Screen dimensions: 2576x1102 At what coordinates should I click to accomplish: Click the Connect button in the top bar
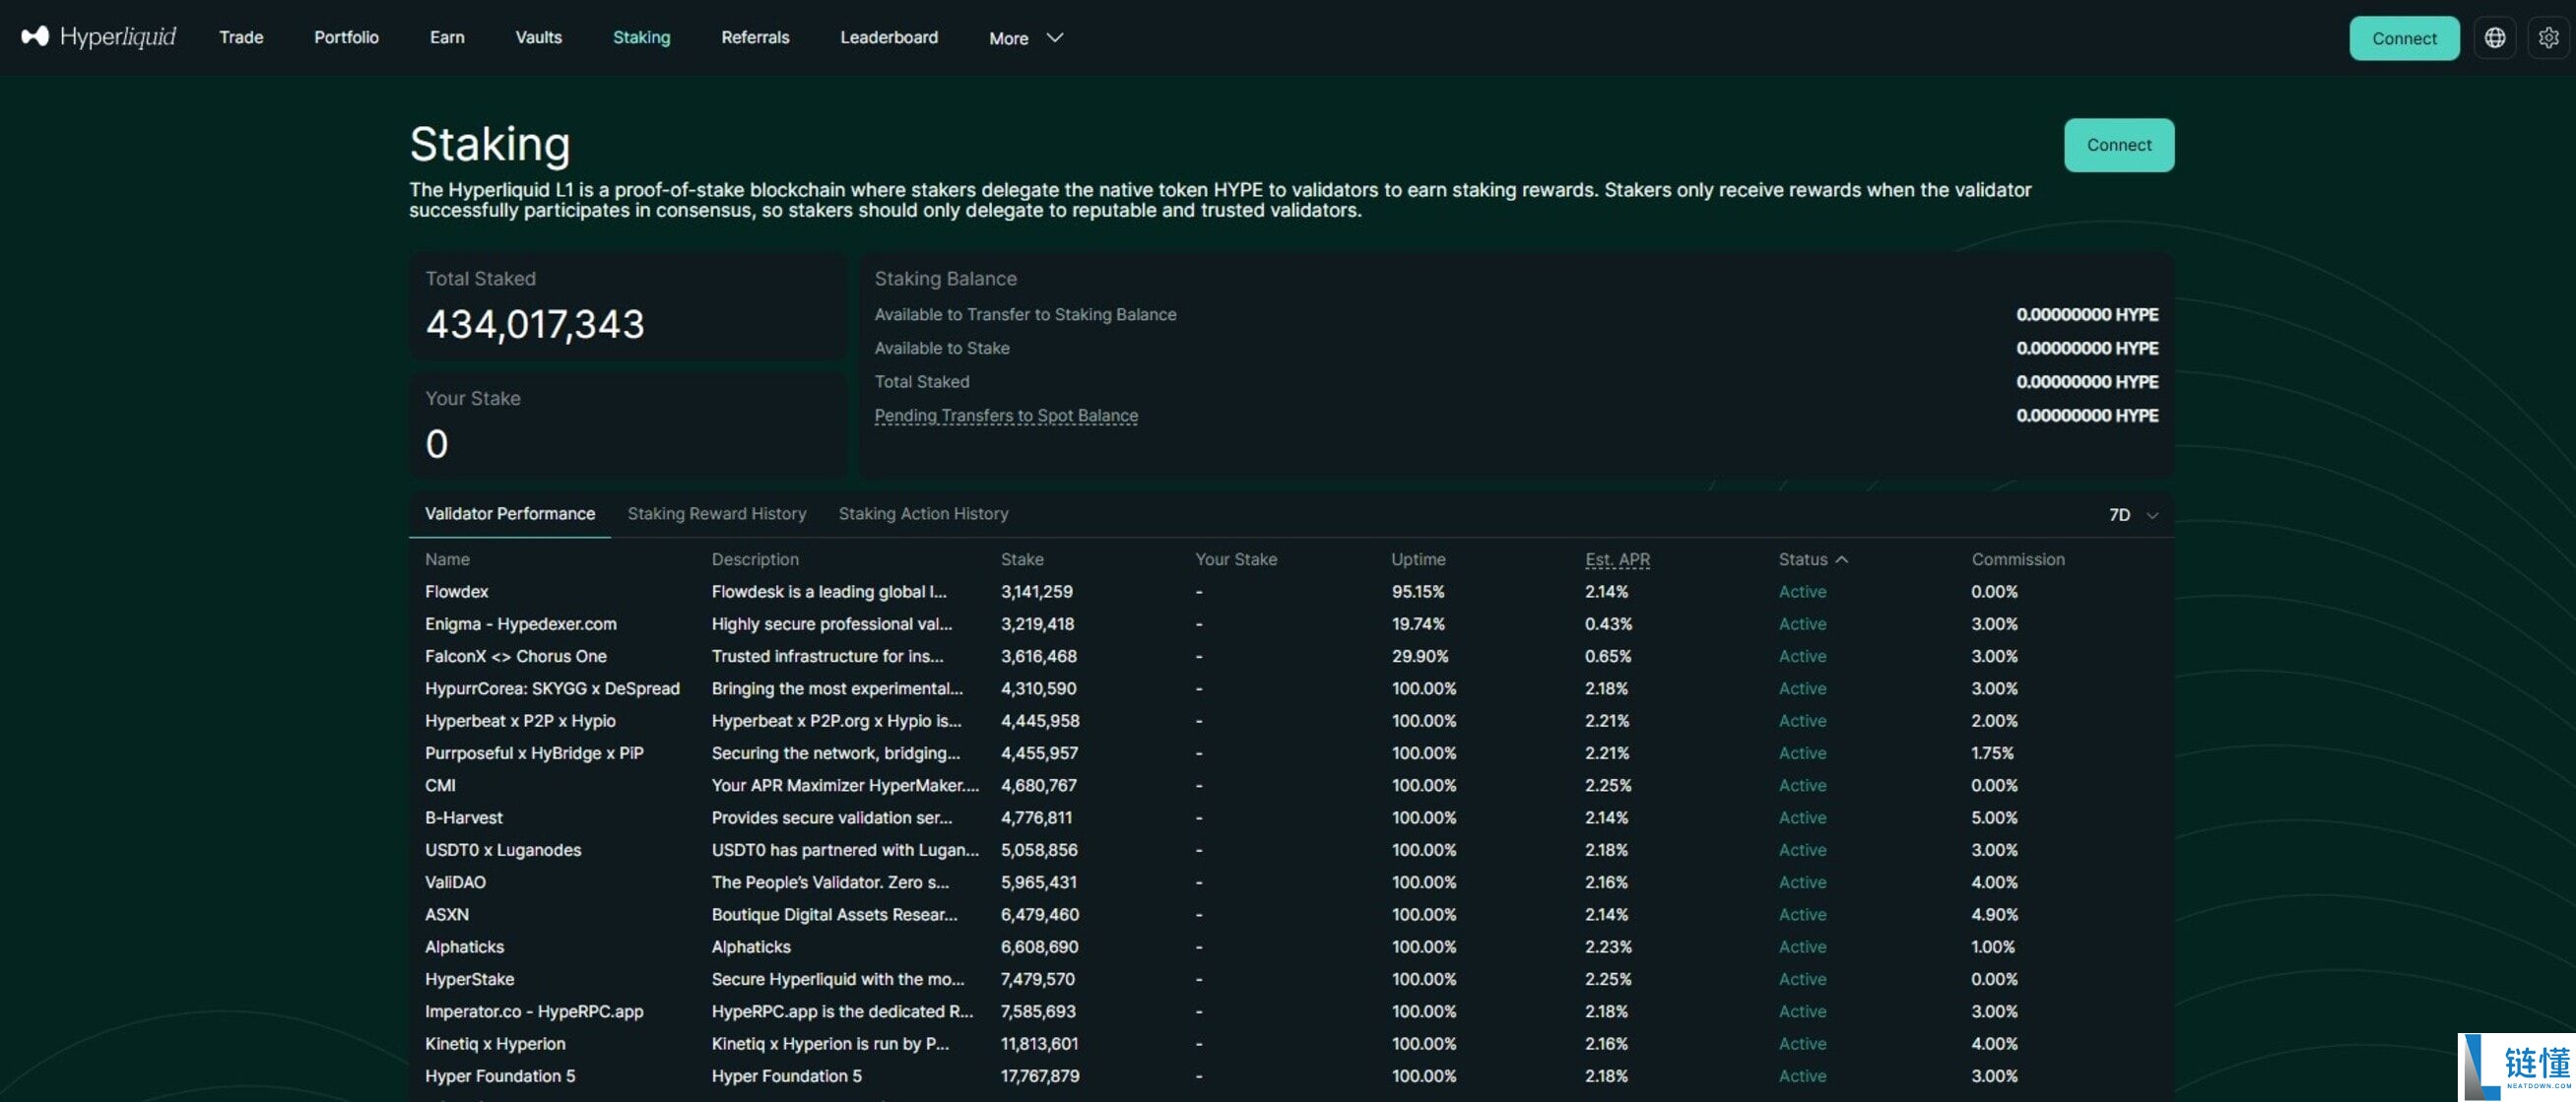[x=2404, y=38]
